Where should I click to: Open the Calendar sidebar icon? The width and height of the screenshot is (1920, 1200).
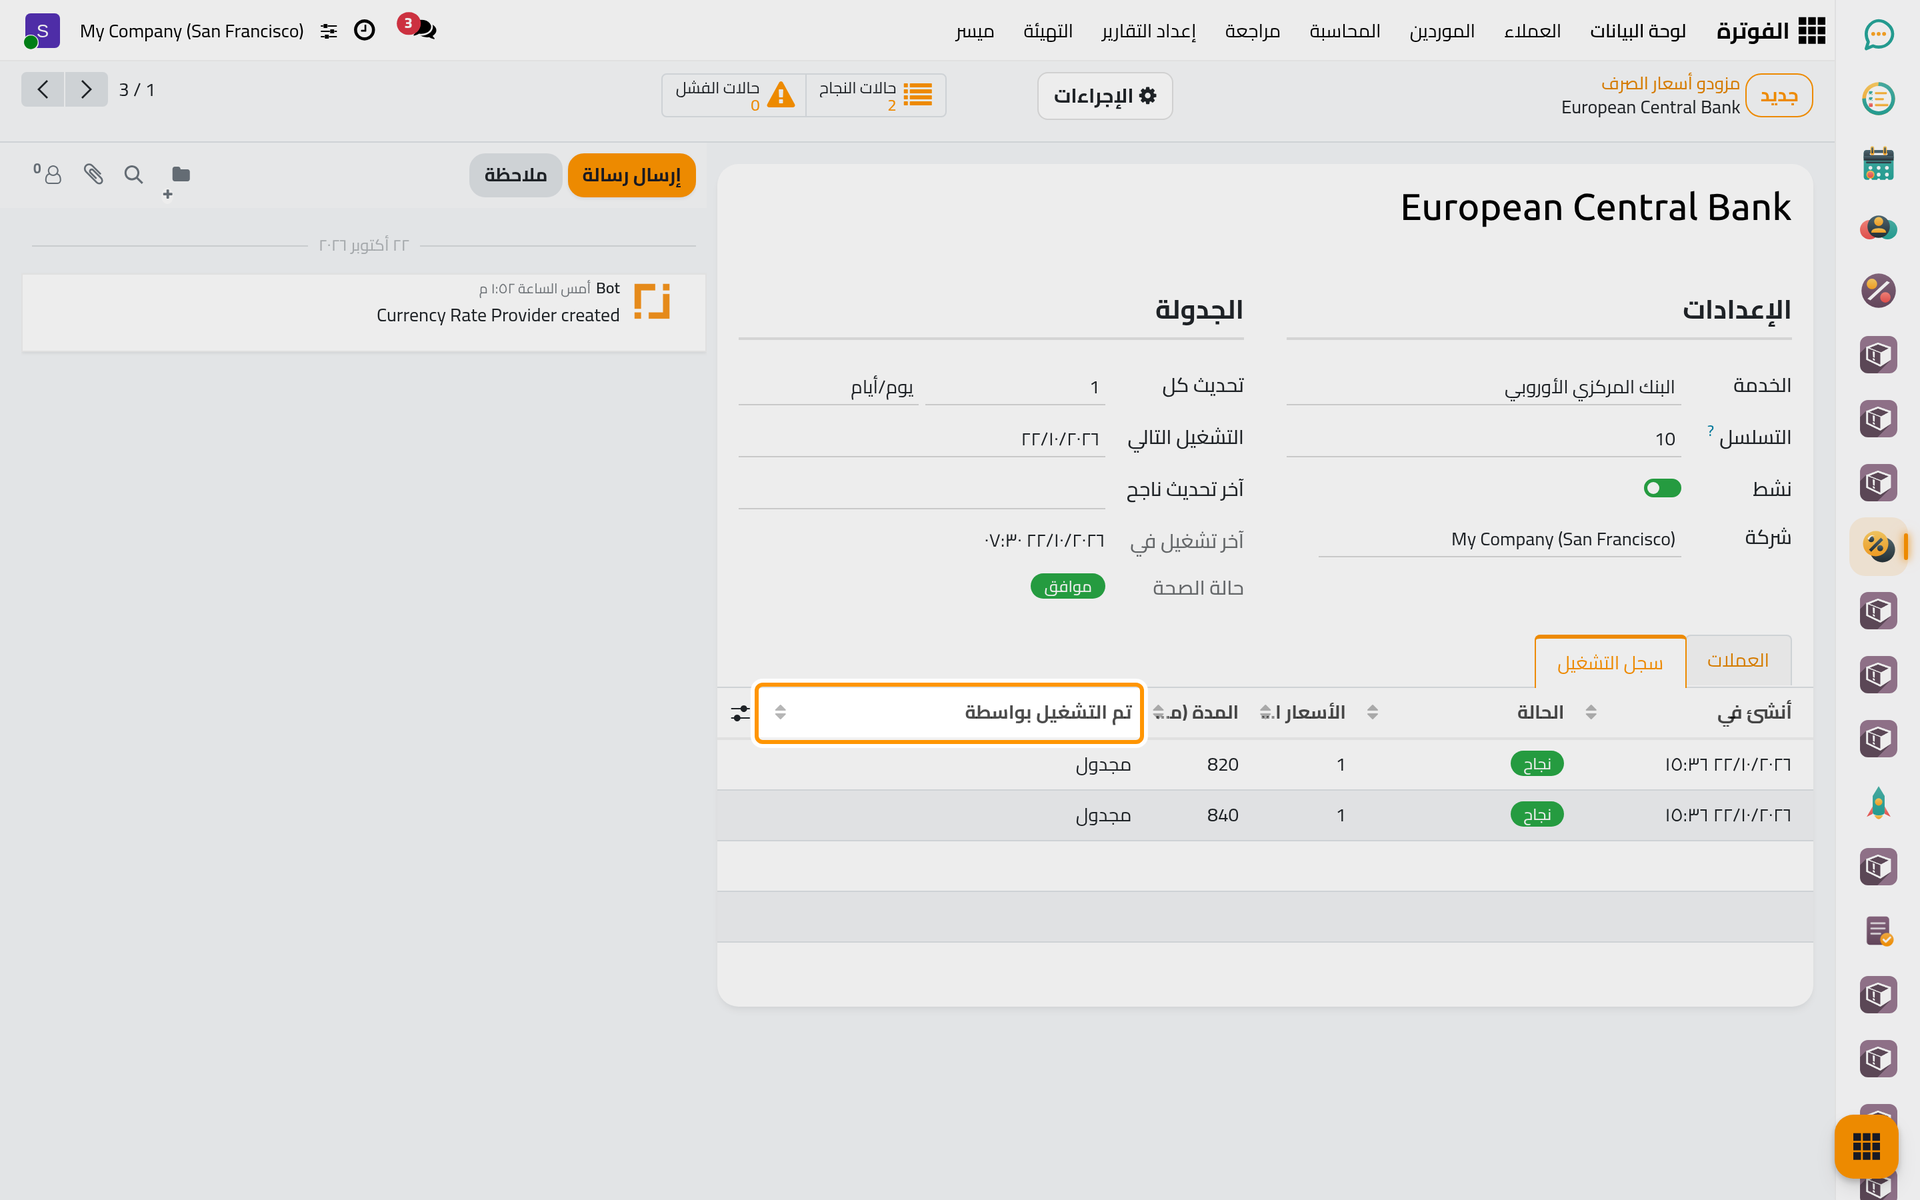1878,163
